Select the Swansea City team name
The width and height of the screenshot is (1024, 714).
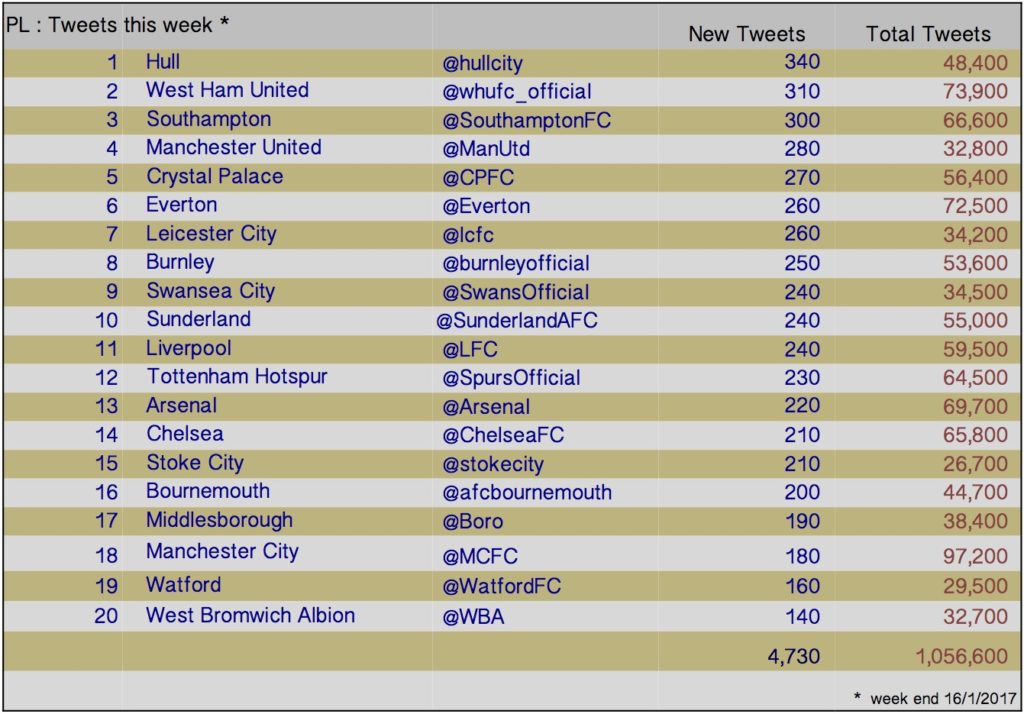tap(210, 291)
